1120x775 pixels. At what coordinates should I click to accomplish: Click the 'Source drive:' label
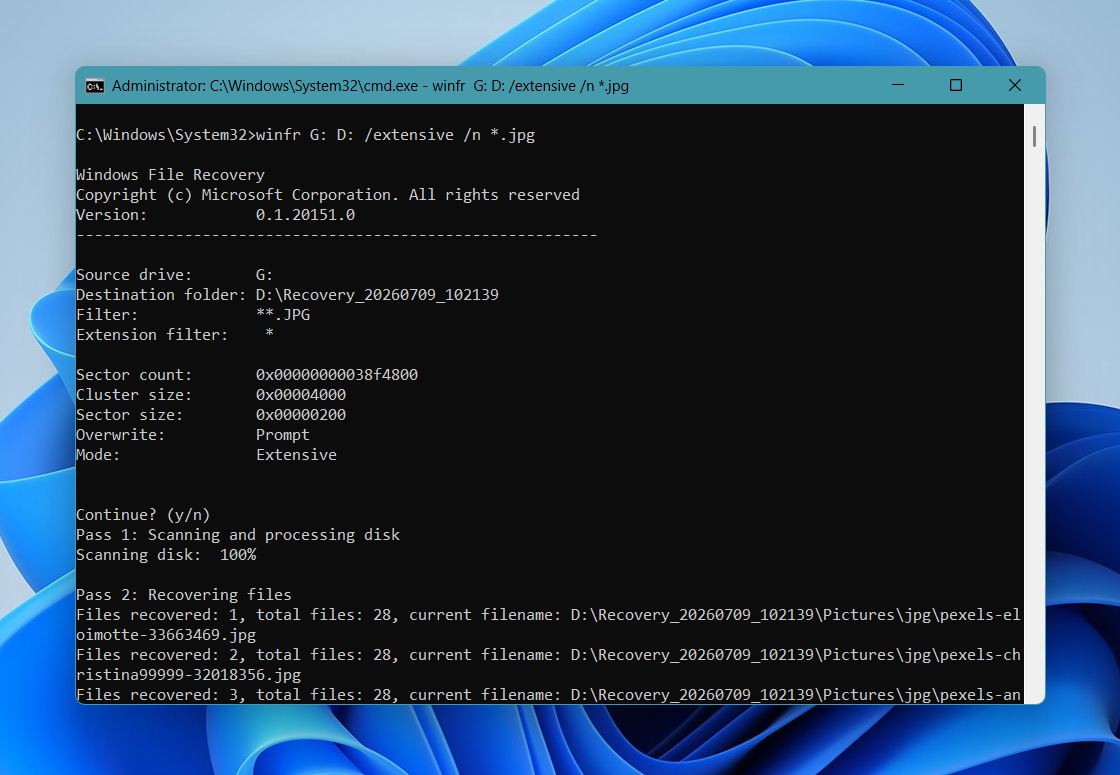pos(134,275)
